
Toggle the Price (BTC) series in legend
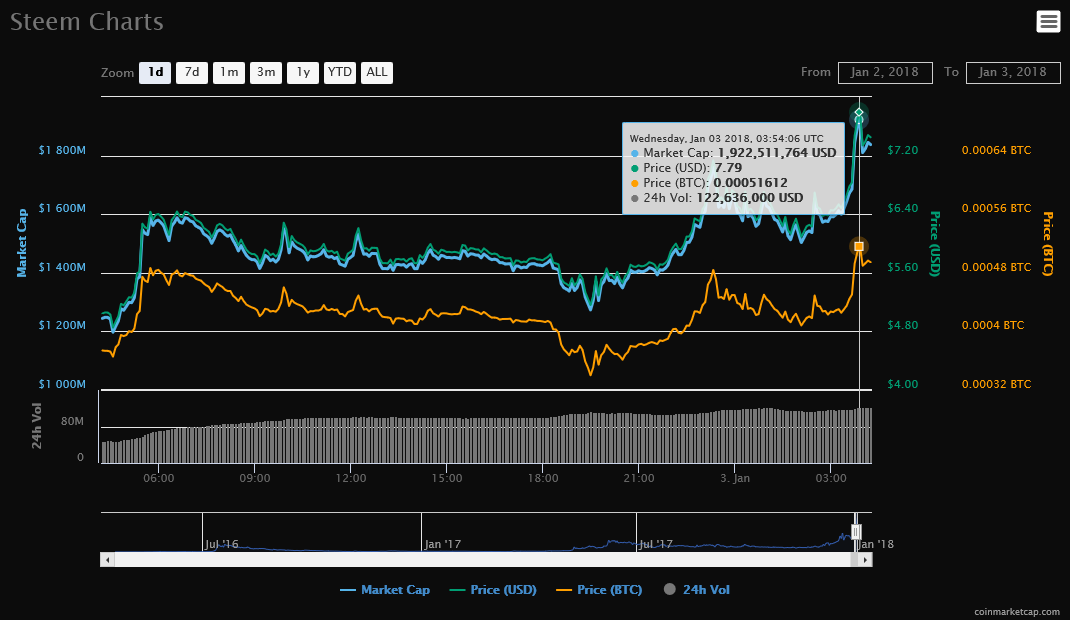coord(600,590)
